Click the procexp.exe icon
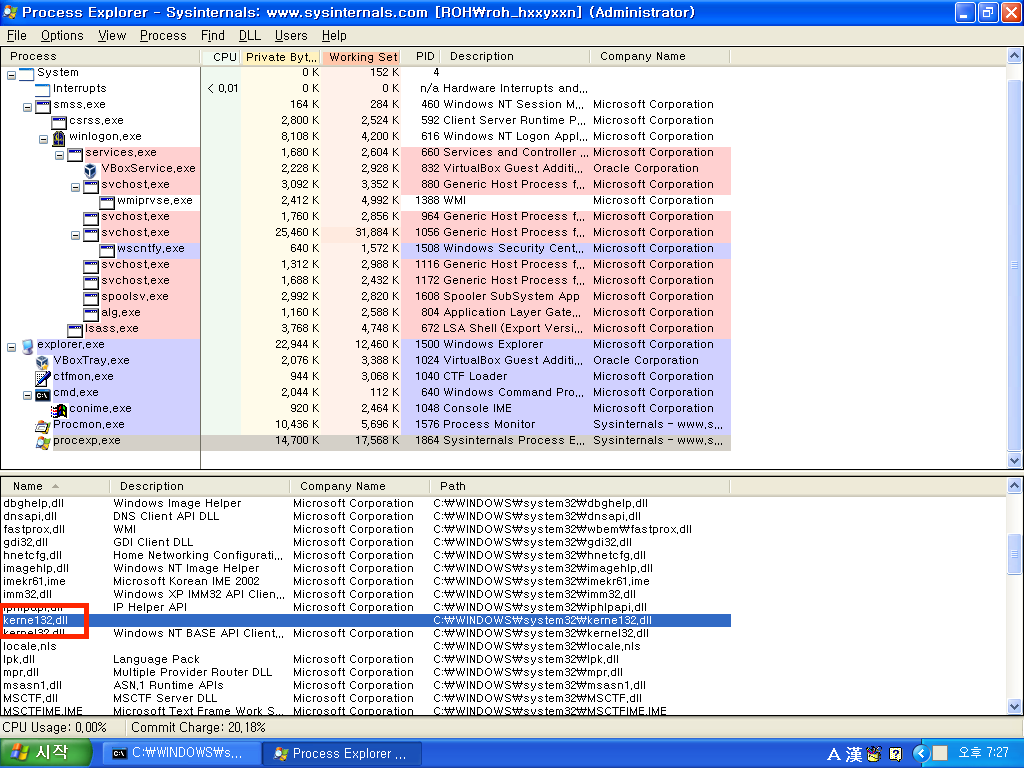Viewport: 1024px width, 768px height. pos(42,441)
